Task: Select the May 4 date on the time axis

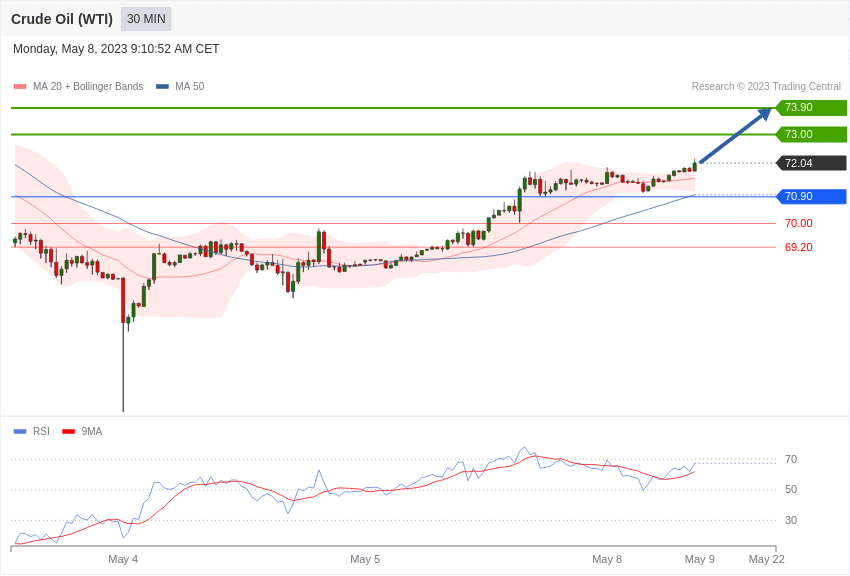Action: tap(123, 559)
